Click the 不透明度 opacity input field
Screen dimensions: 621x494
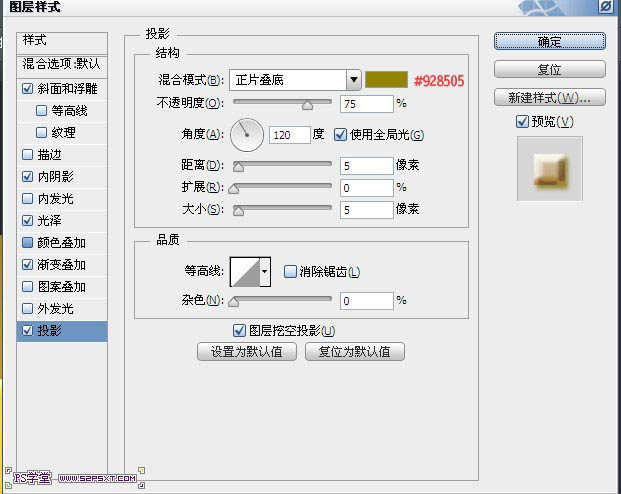(x=364, y=103)
